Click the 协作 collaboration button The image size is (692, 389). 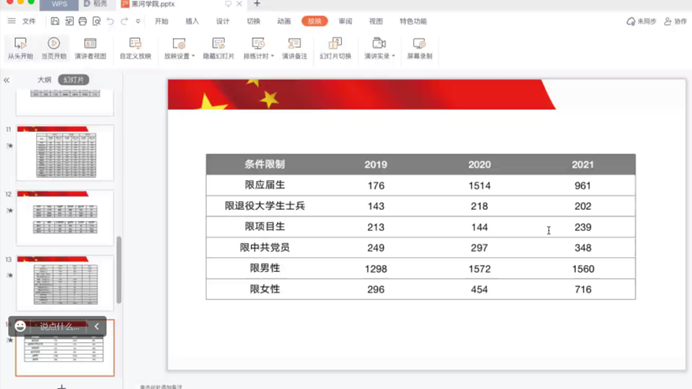coord(675,21)
